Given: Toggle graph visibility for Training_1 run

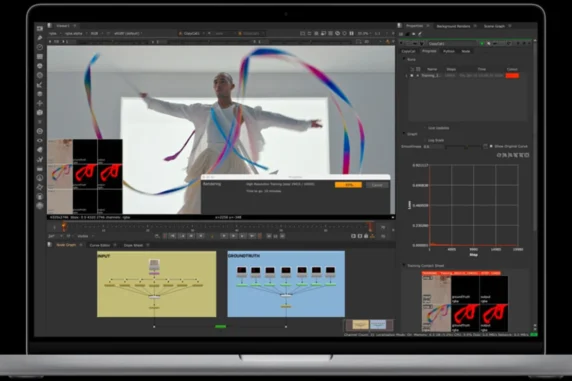Looking at the screenshot, I should point(412,76).
